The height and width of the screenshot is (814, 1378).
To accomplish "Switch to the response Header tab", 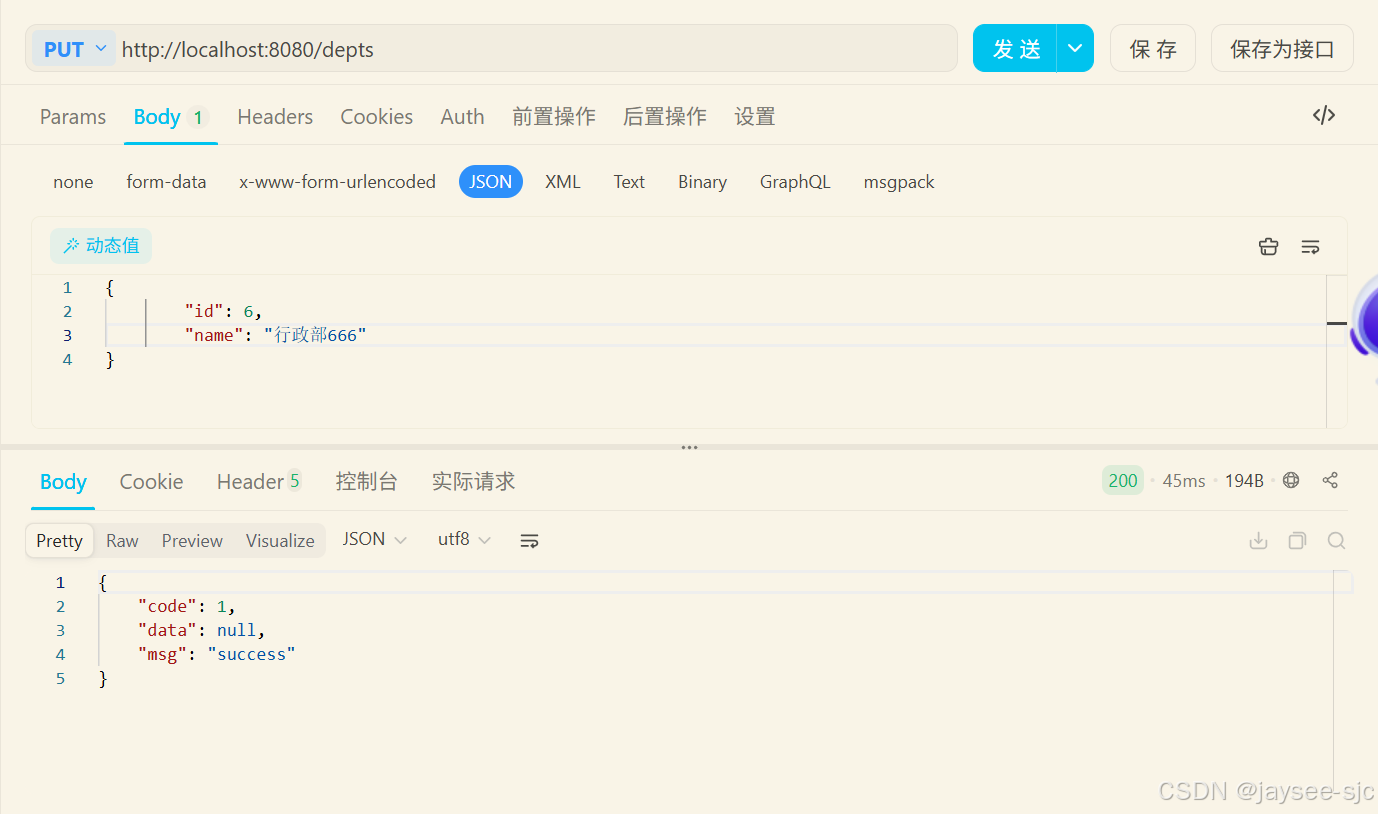I will (259, 482).
